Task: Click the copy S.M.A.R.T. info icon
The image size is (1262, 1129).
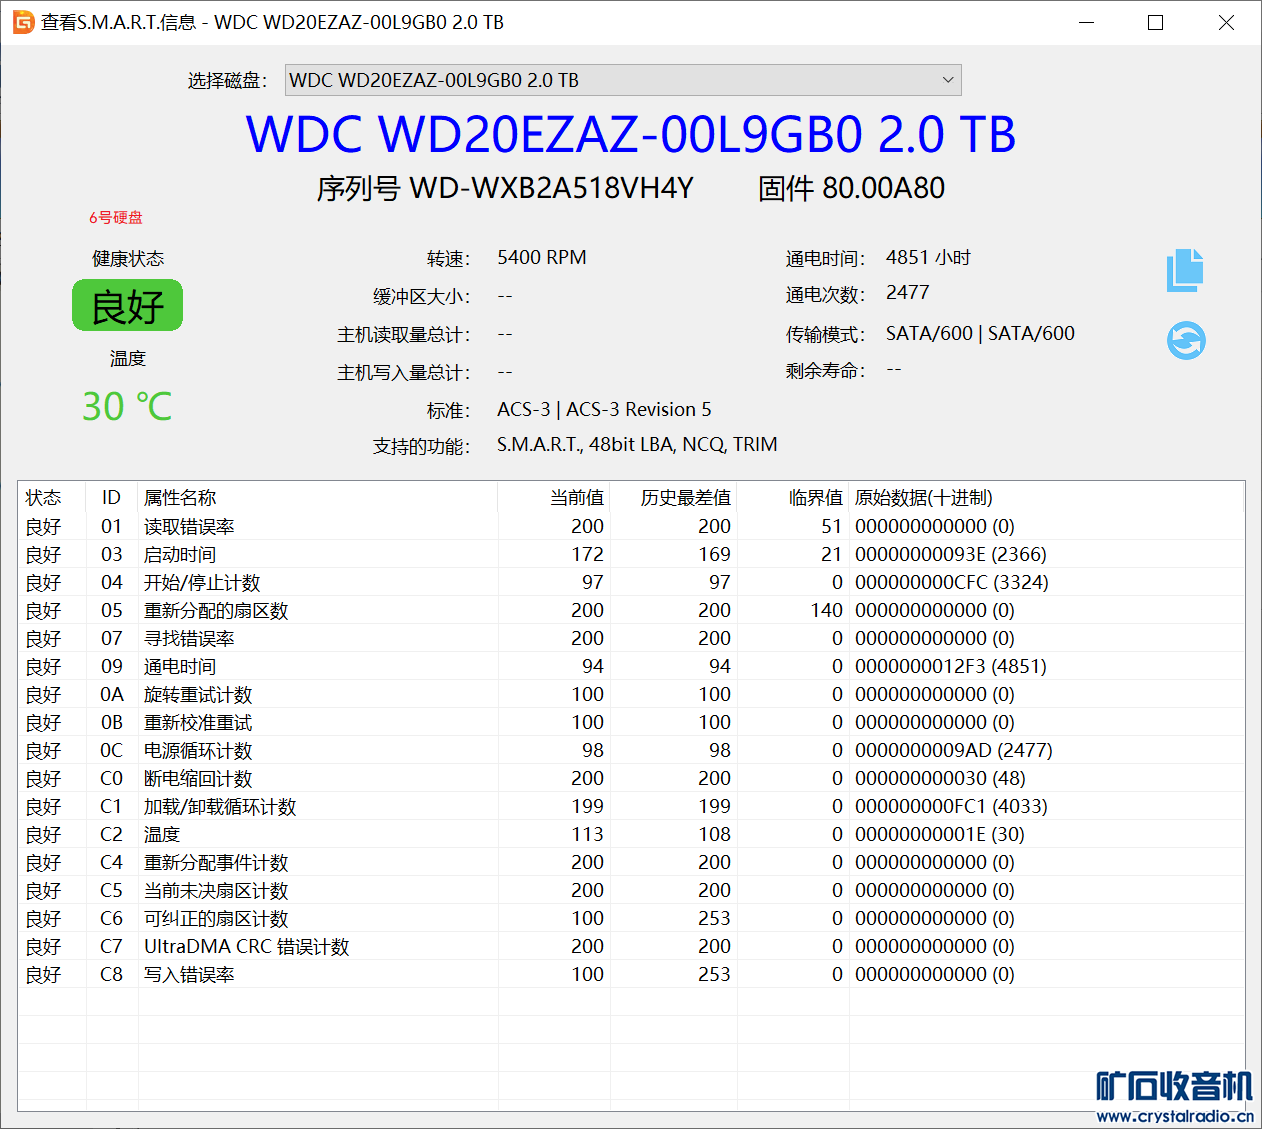Action: (1185, 270)
